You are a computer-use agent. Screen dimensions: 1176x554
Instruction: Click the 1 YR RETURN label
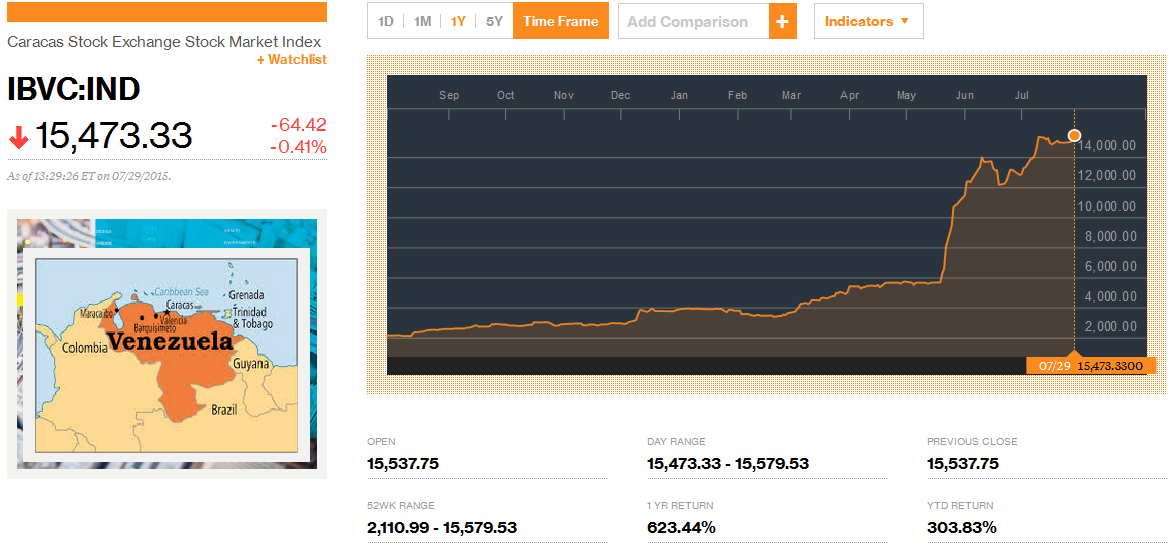pos(680,505)
